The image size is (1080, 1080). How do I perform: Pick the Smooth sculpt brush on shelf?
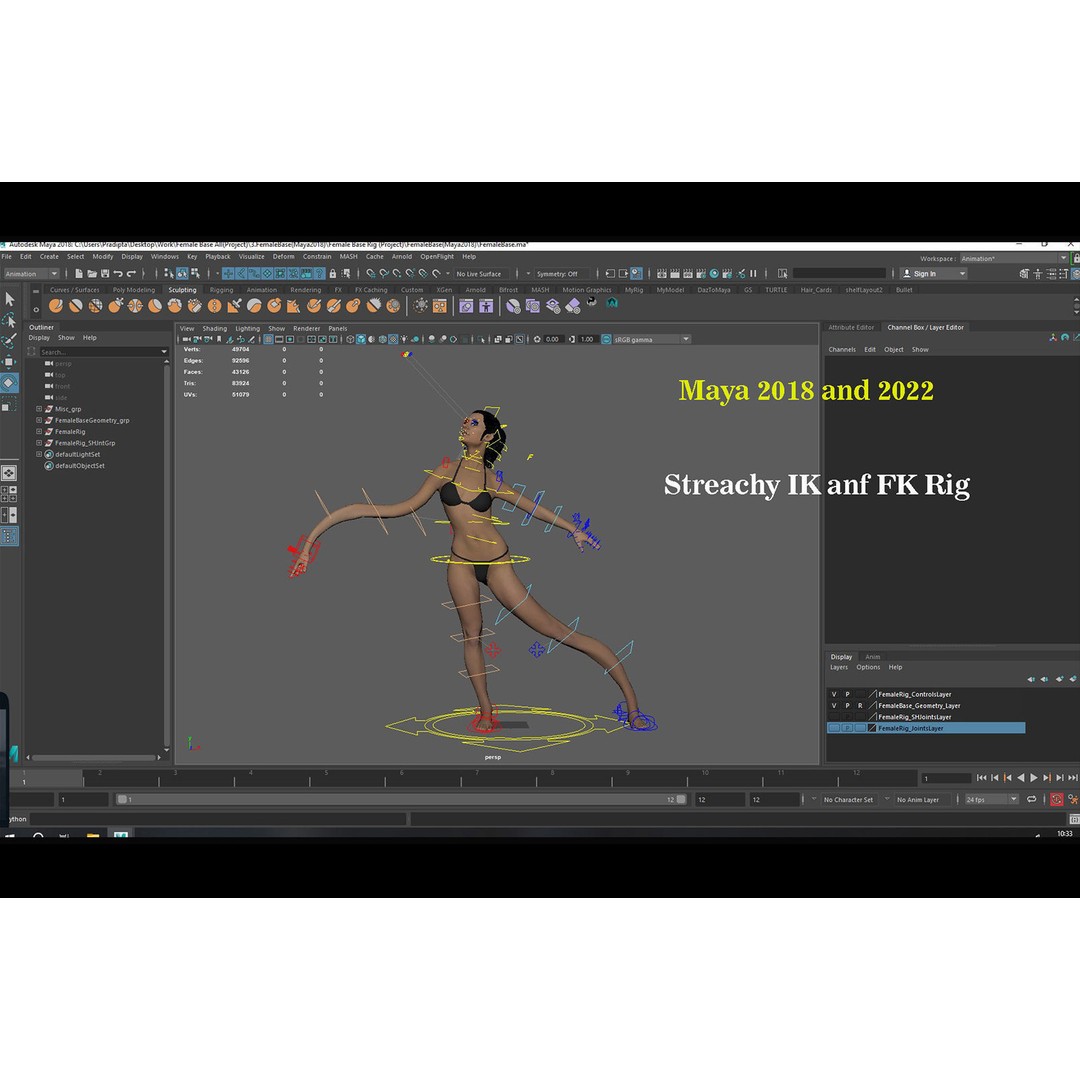[76, 305]
